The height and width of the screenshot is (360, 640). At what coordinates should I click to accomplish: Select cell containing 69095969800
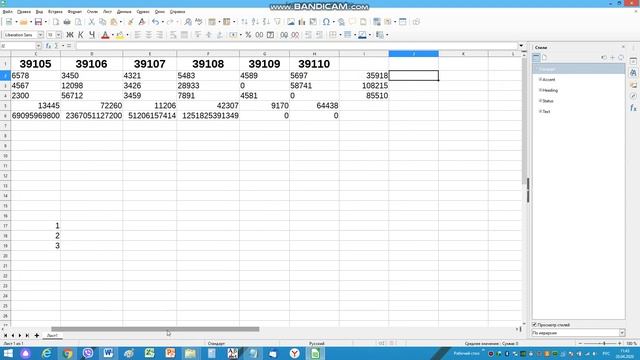click(x=36, y=116)
